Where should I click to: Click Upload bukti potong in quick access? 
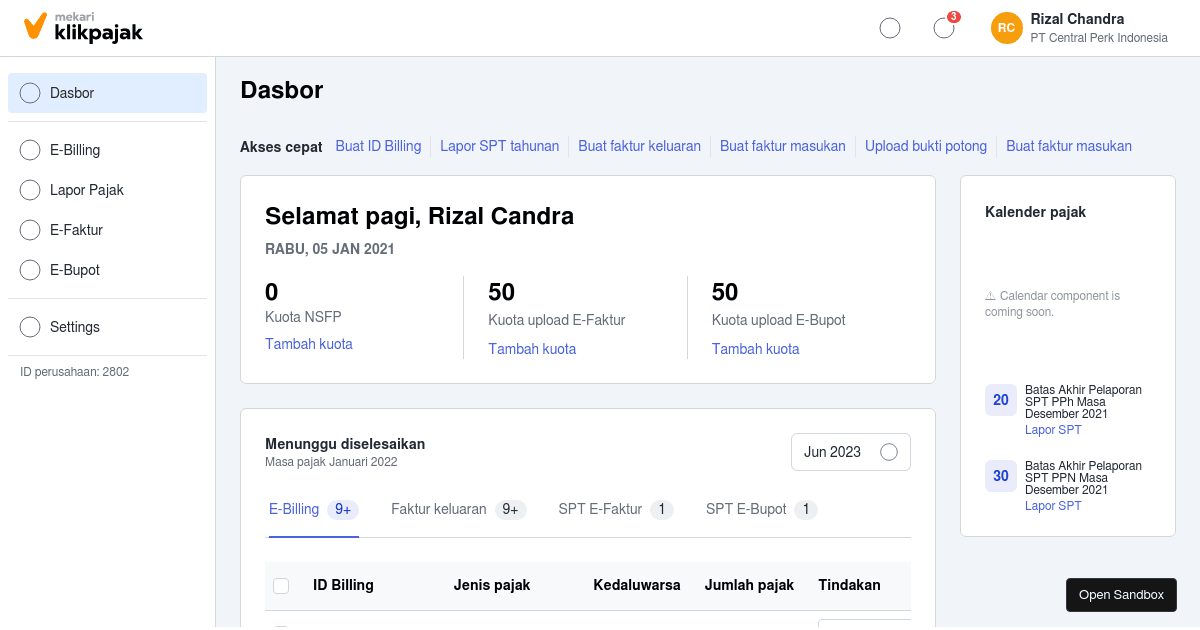click(925, 146)
